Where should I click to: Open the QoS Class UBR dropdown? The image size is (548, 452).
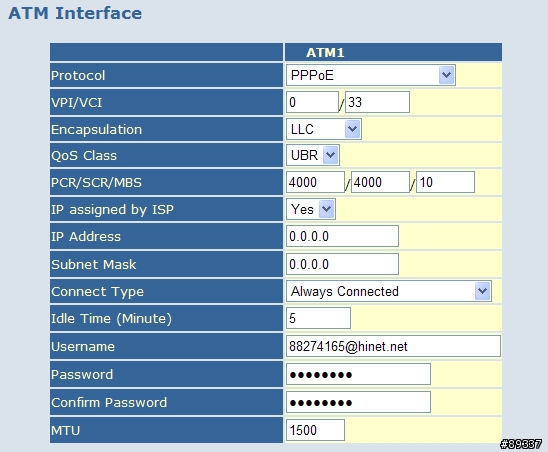tap(312, 155)
